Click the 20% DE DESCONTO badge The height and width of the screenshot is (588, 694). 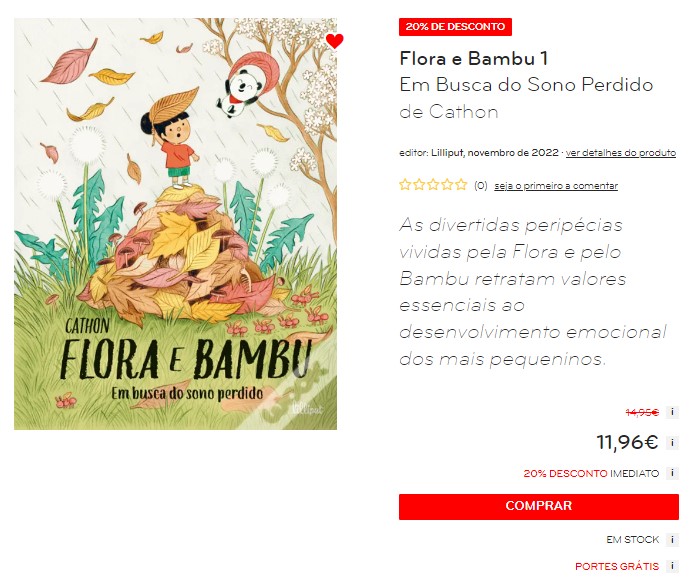coord(455,27)
